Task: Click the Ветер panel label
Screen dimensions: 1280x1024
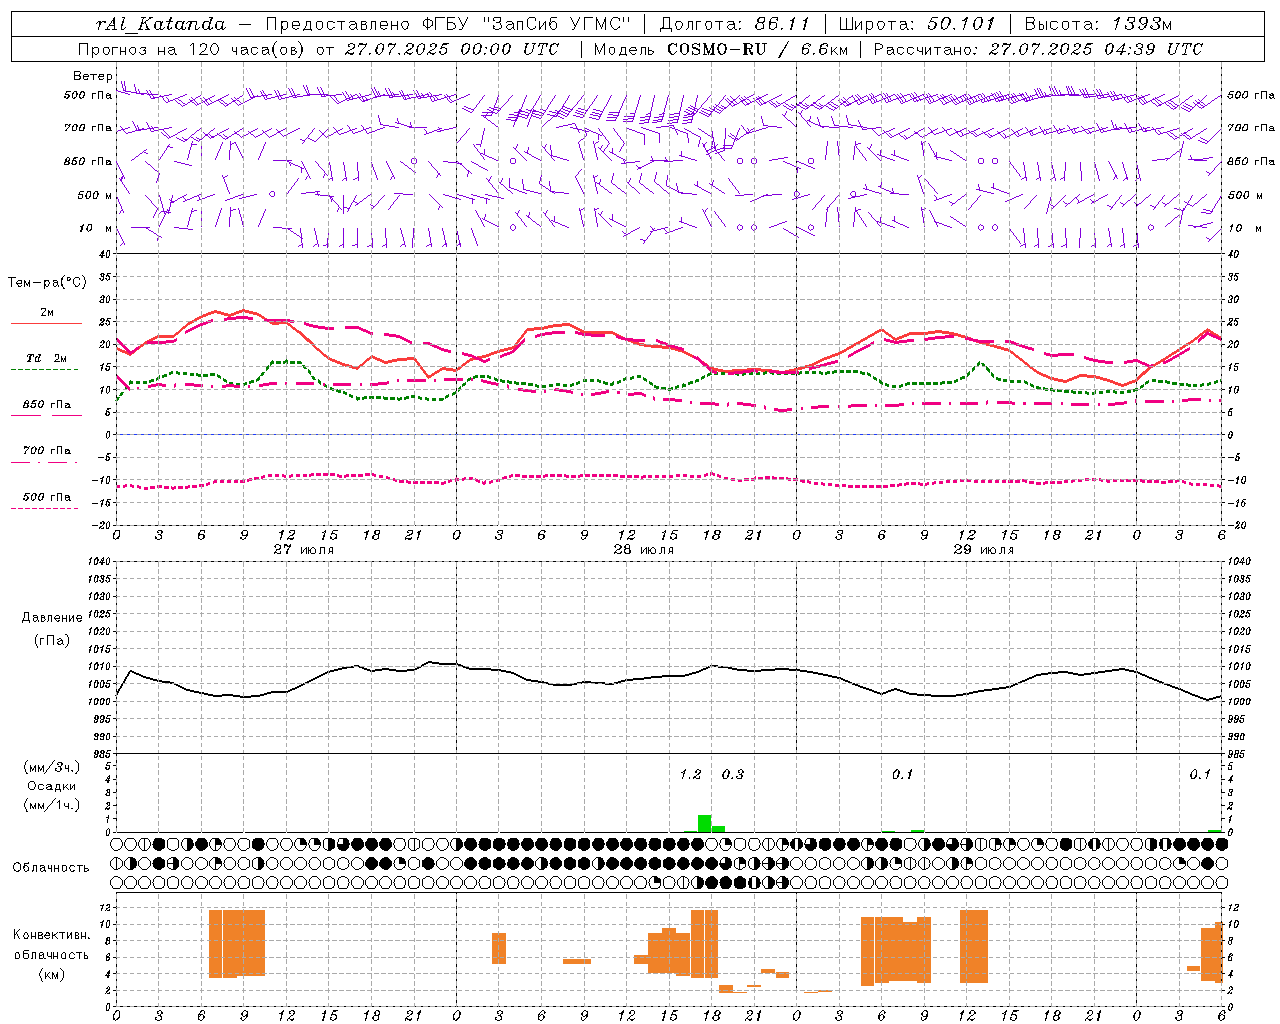Action: [x=92, y=76]
